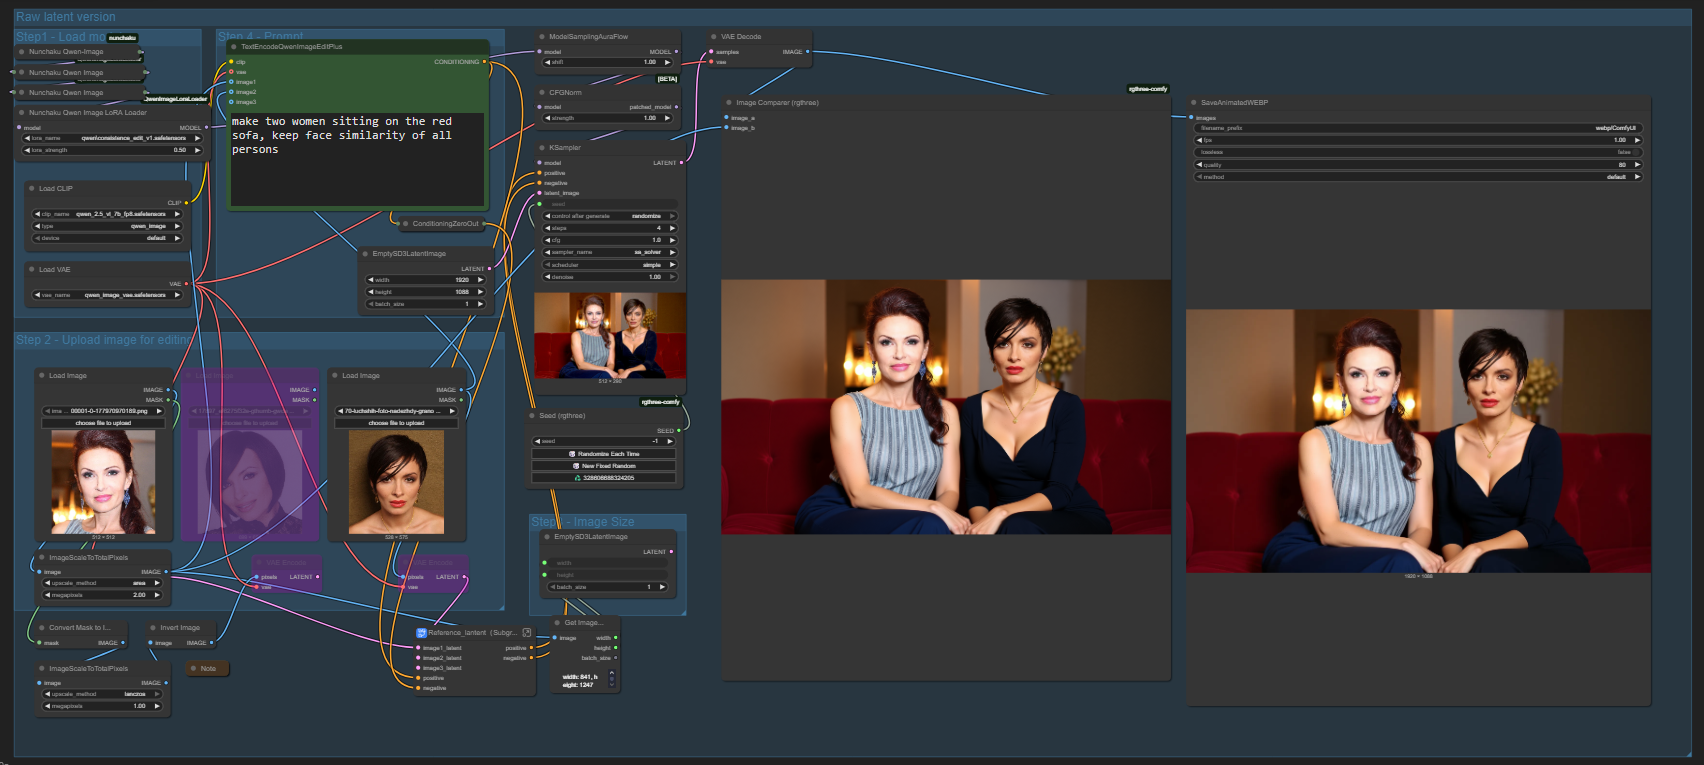This screenshot has width=1704, height=765.
Task: Collapse the VAE Decode node via its dot
Action: pyautogui.click(x=713, y=37)
